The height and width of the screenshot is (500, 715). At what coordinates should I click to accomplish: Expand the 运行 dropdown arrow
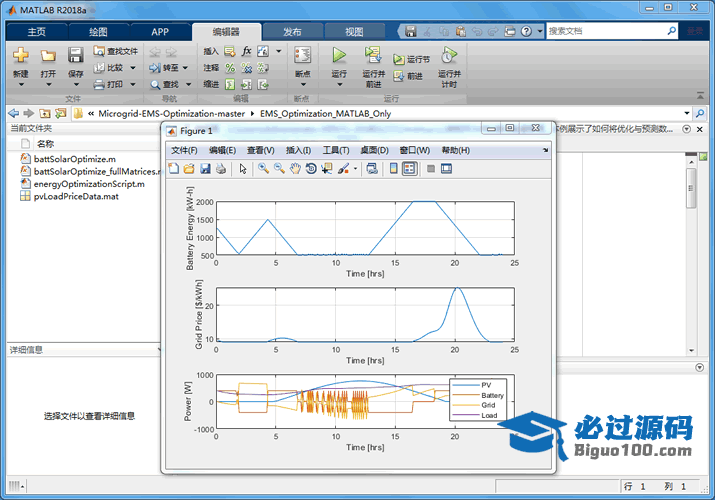[x=339, y=85]
